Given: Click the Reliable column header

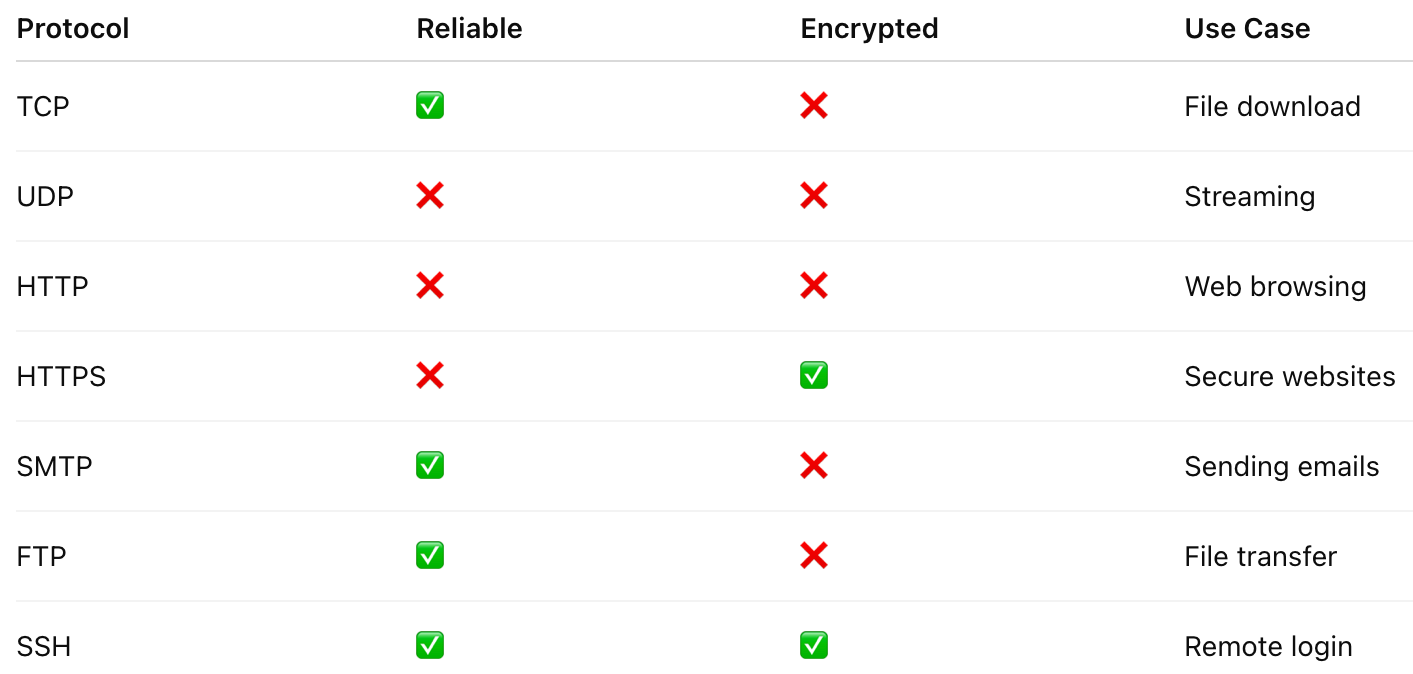Looking at the screenshot, I should pyautogui.click(x=469, y=28).
